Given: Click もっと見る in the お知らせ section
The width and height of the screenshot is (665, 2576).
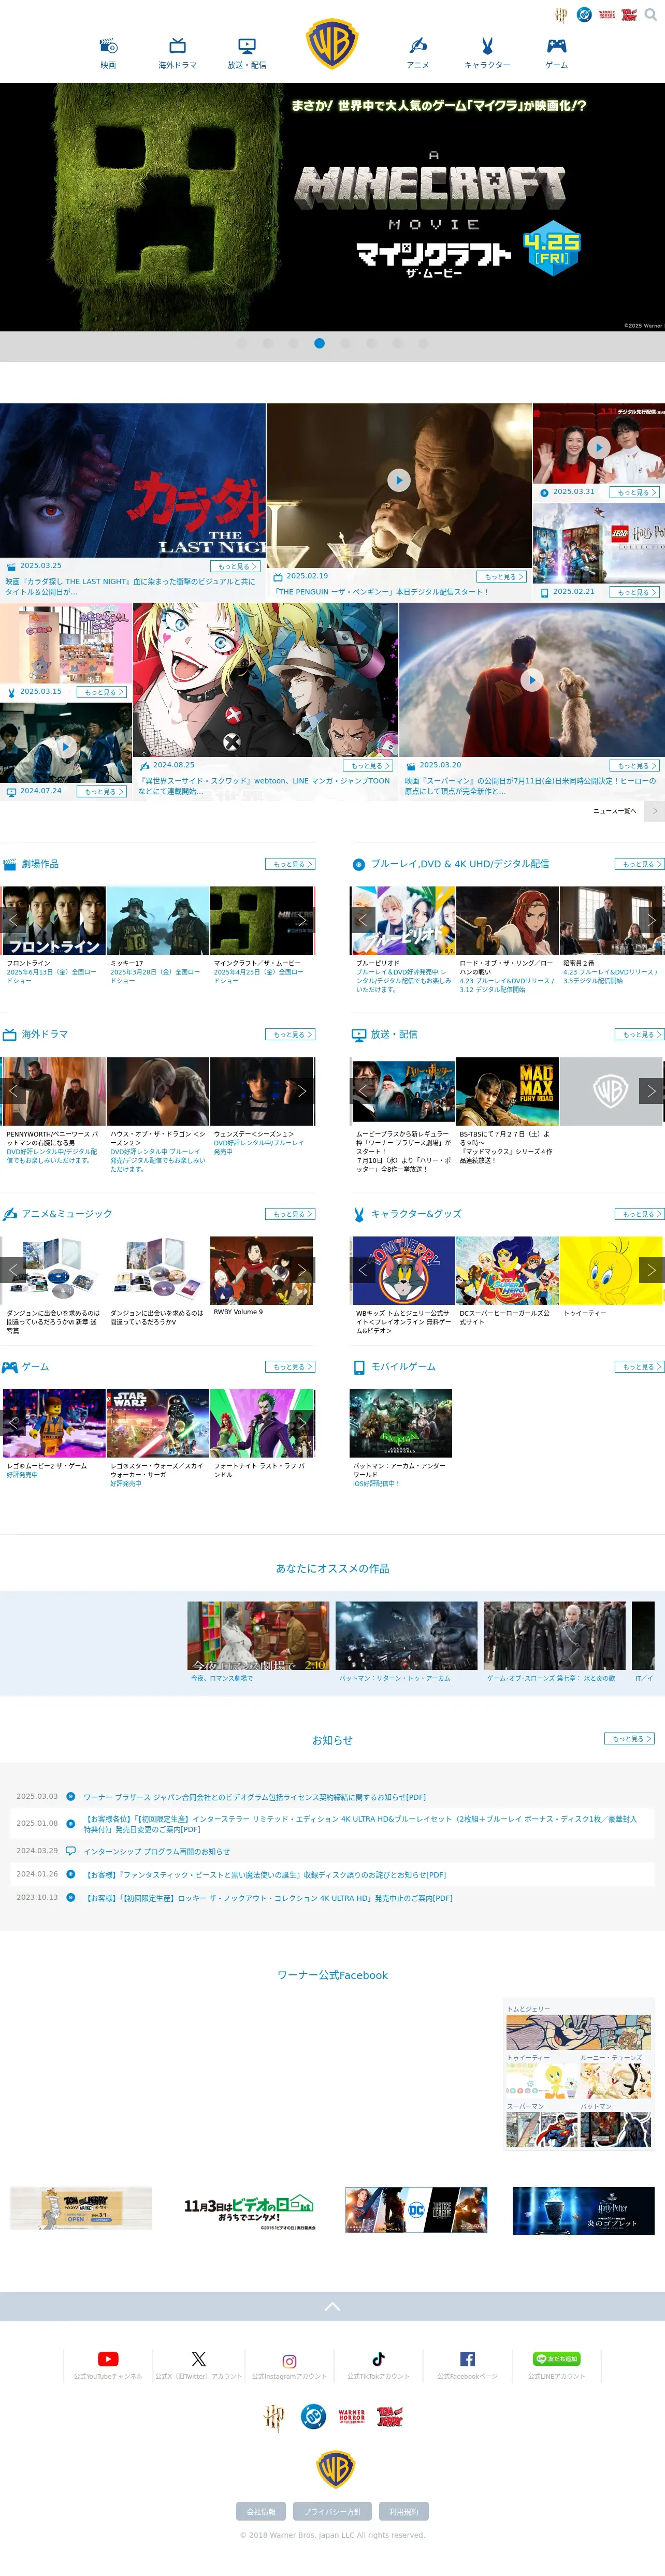Looking at the screenshot, I should (x=629, y=1739).
